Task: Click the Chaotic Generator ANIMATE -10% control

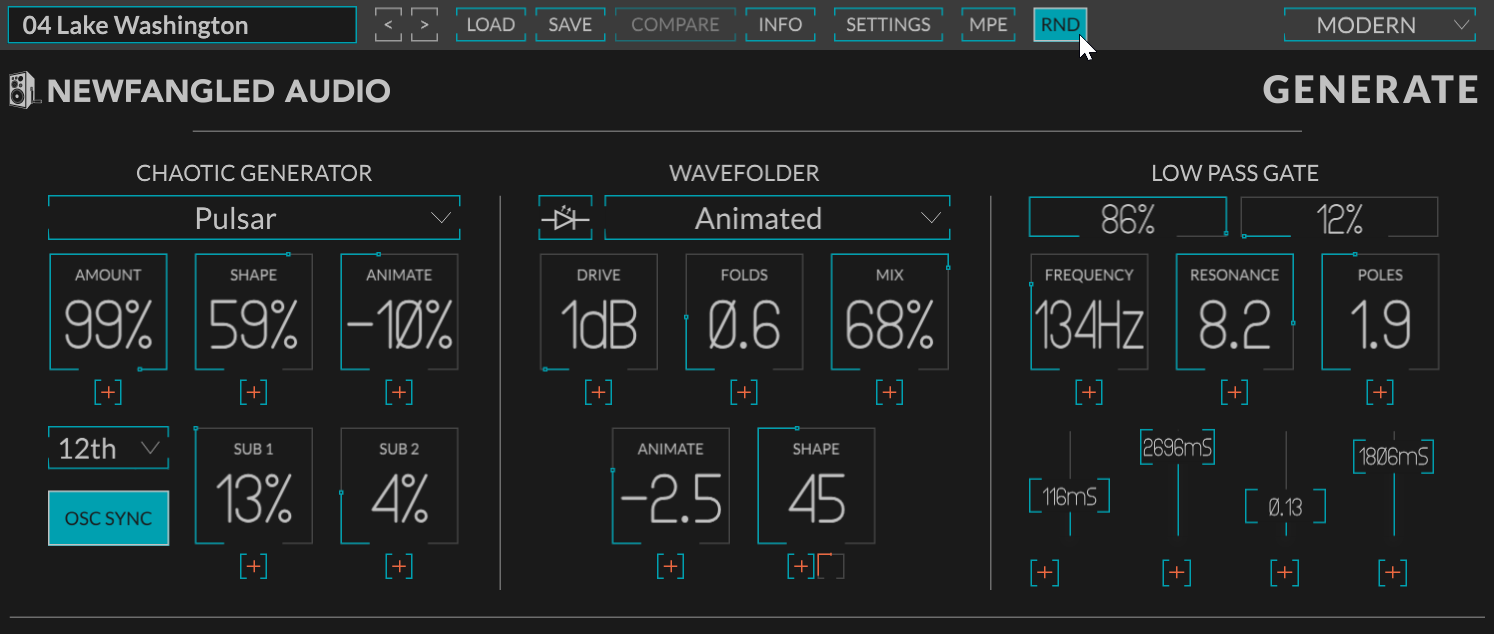Action: (x=400, y=312)
